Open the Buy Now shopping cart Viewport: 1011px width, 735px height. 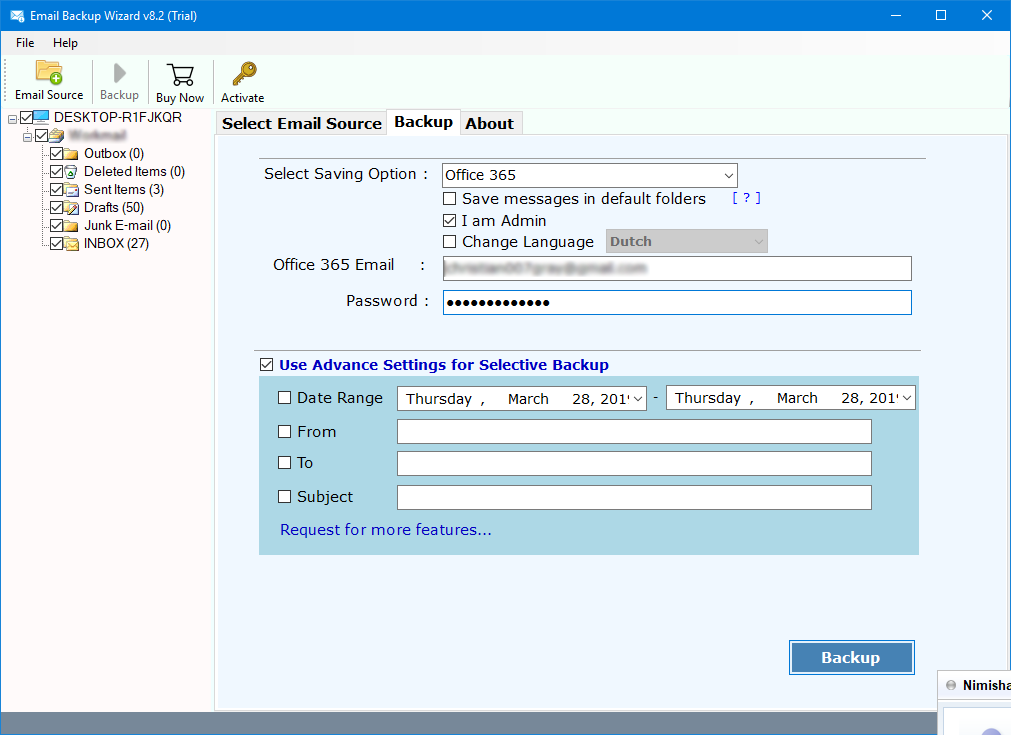(180, 74)
